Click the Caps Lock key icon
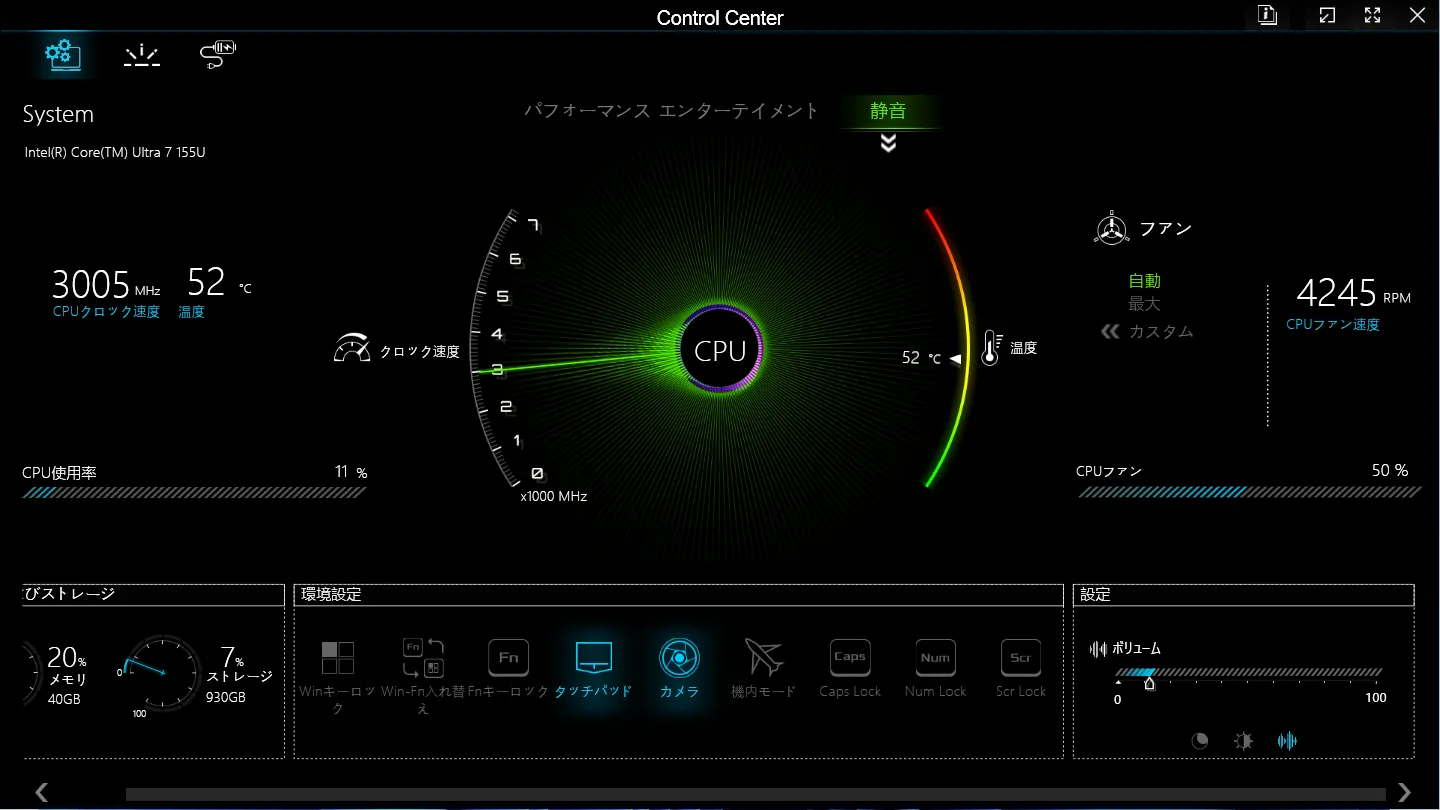The width and height of the screenshot is (1440, 810). [x=850, y=658]
